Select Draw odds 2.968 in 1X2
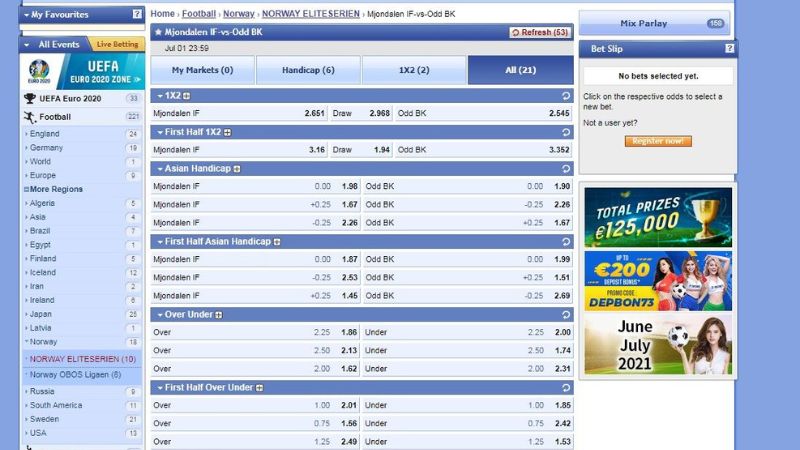 [x=380, y=113]
